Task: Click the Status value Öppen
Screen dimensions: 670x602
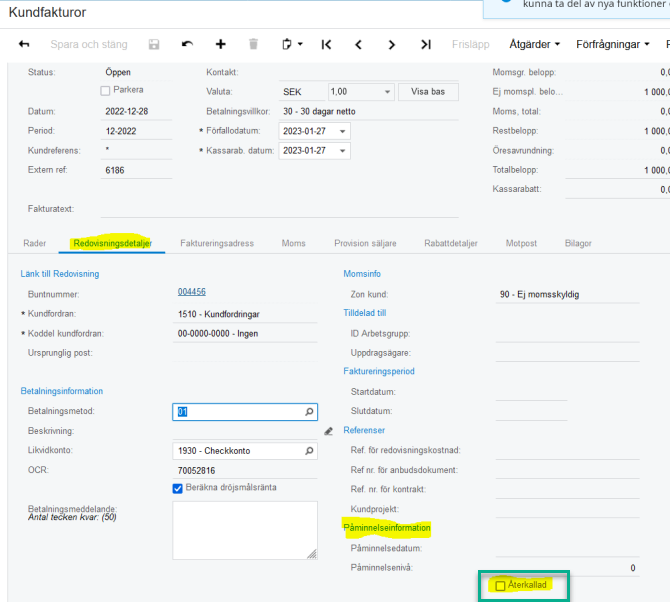Action: (118, 72)
